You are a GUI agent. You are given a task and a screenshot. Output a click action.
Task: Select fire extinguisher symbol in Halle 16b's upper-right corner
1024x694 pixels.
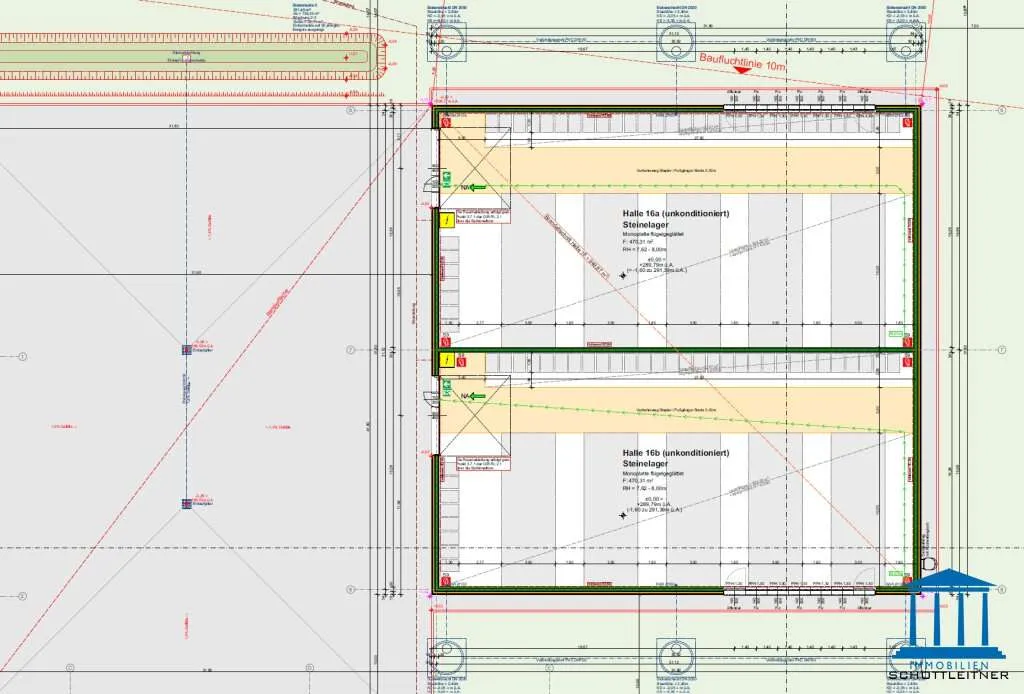[907, 362]
